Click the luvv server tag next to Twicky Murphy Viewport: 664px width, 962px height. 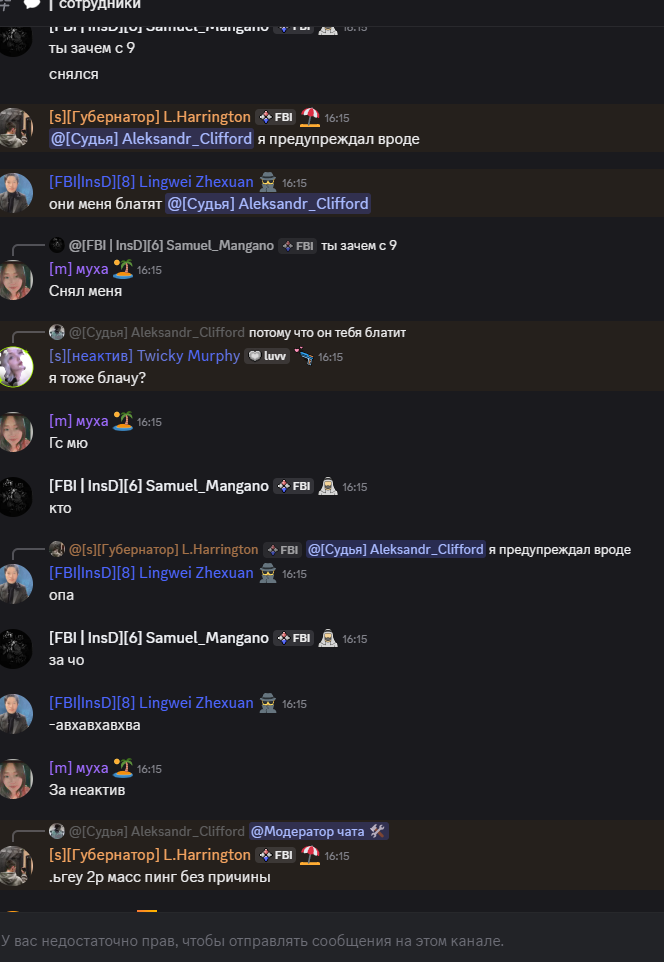click(268, 356)
